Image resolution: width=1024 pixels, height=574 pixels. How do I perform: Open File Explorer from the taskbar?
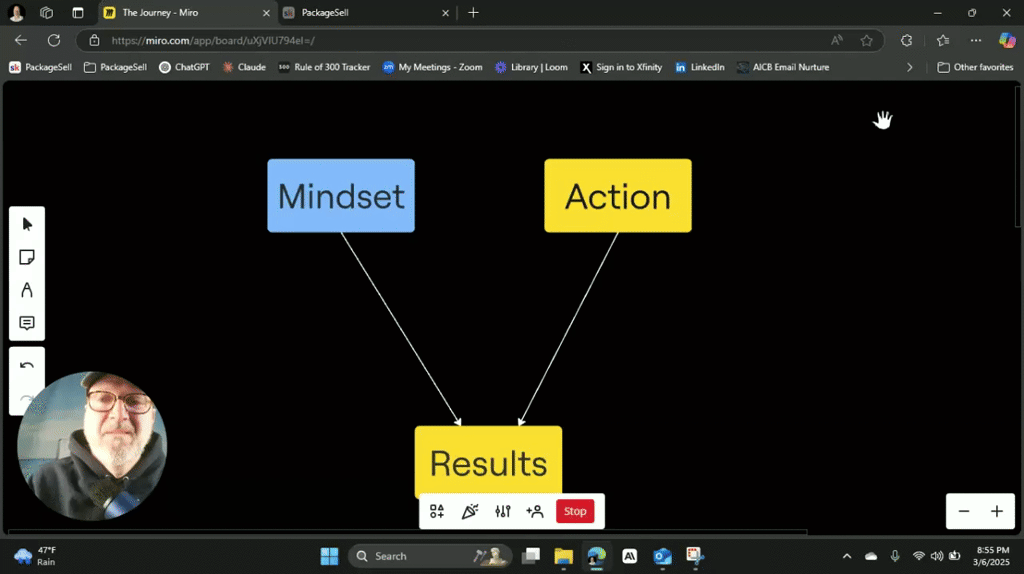coord(564,556)
